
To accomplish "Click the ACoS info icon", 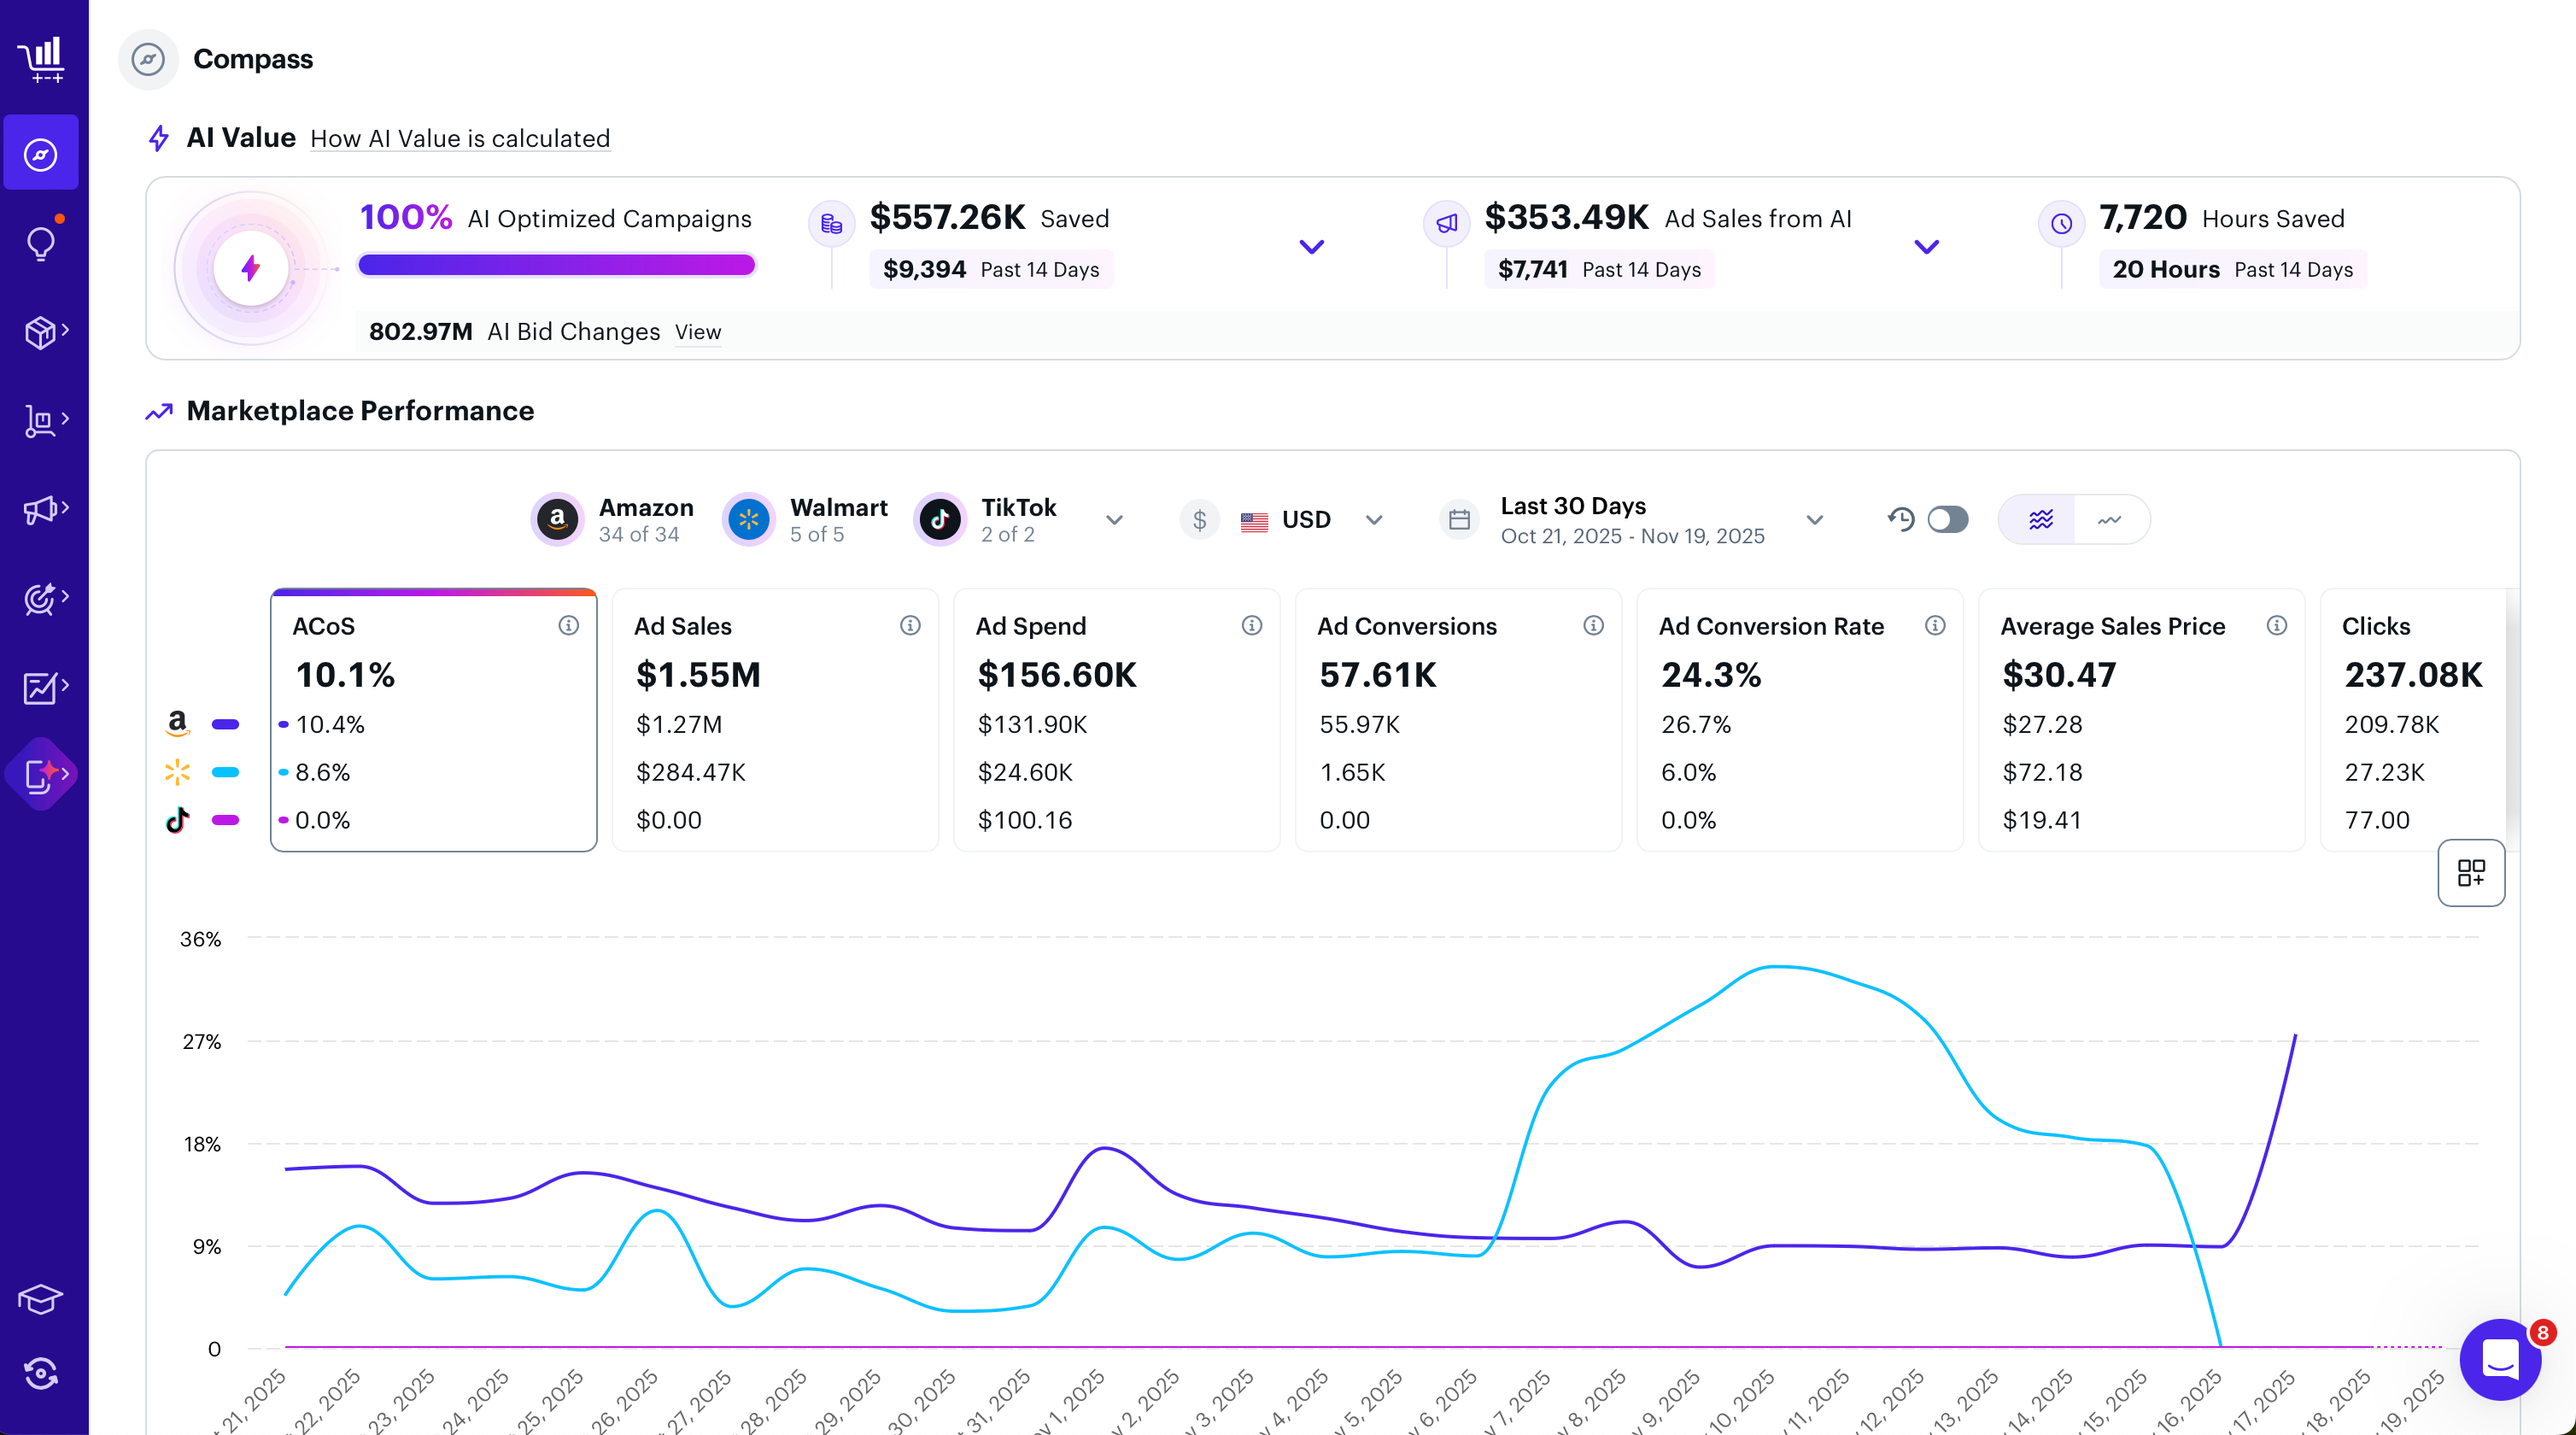I will (568, 625).
